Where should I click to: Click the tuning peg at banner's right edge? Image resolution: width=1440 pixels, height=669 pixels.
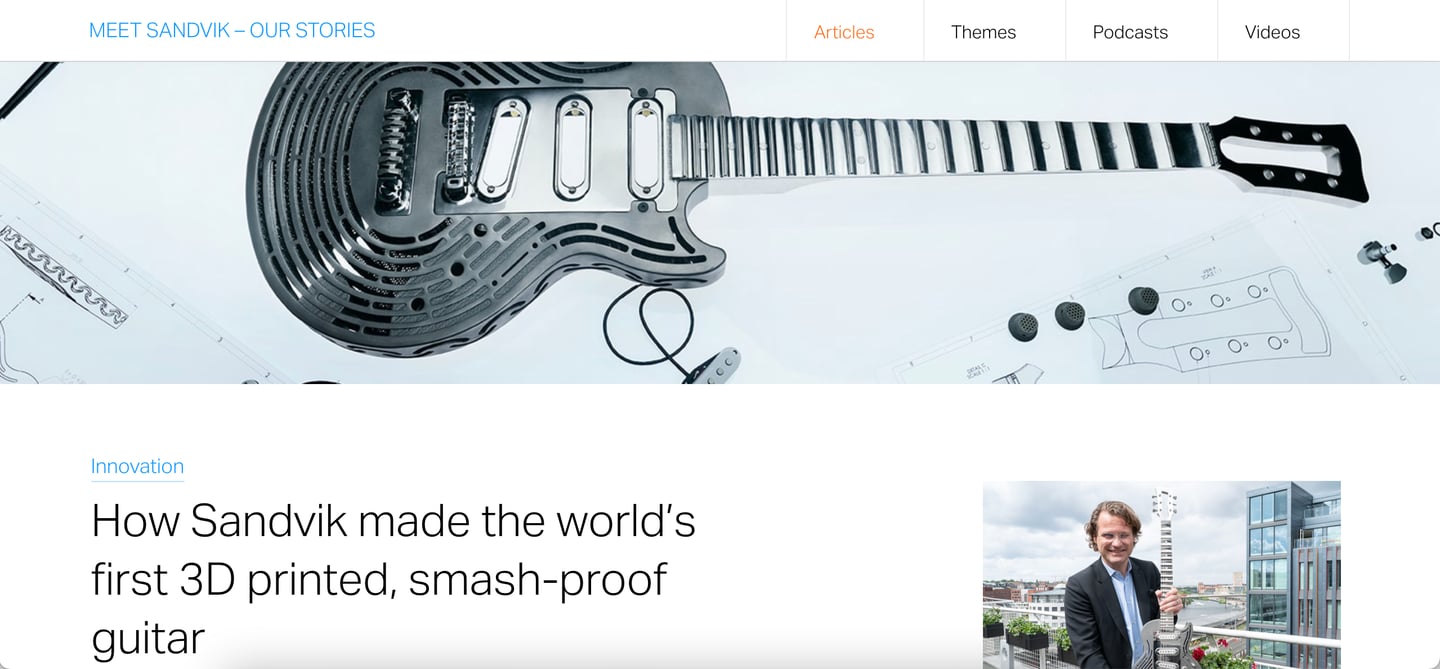click(x=1383, y=259)
